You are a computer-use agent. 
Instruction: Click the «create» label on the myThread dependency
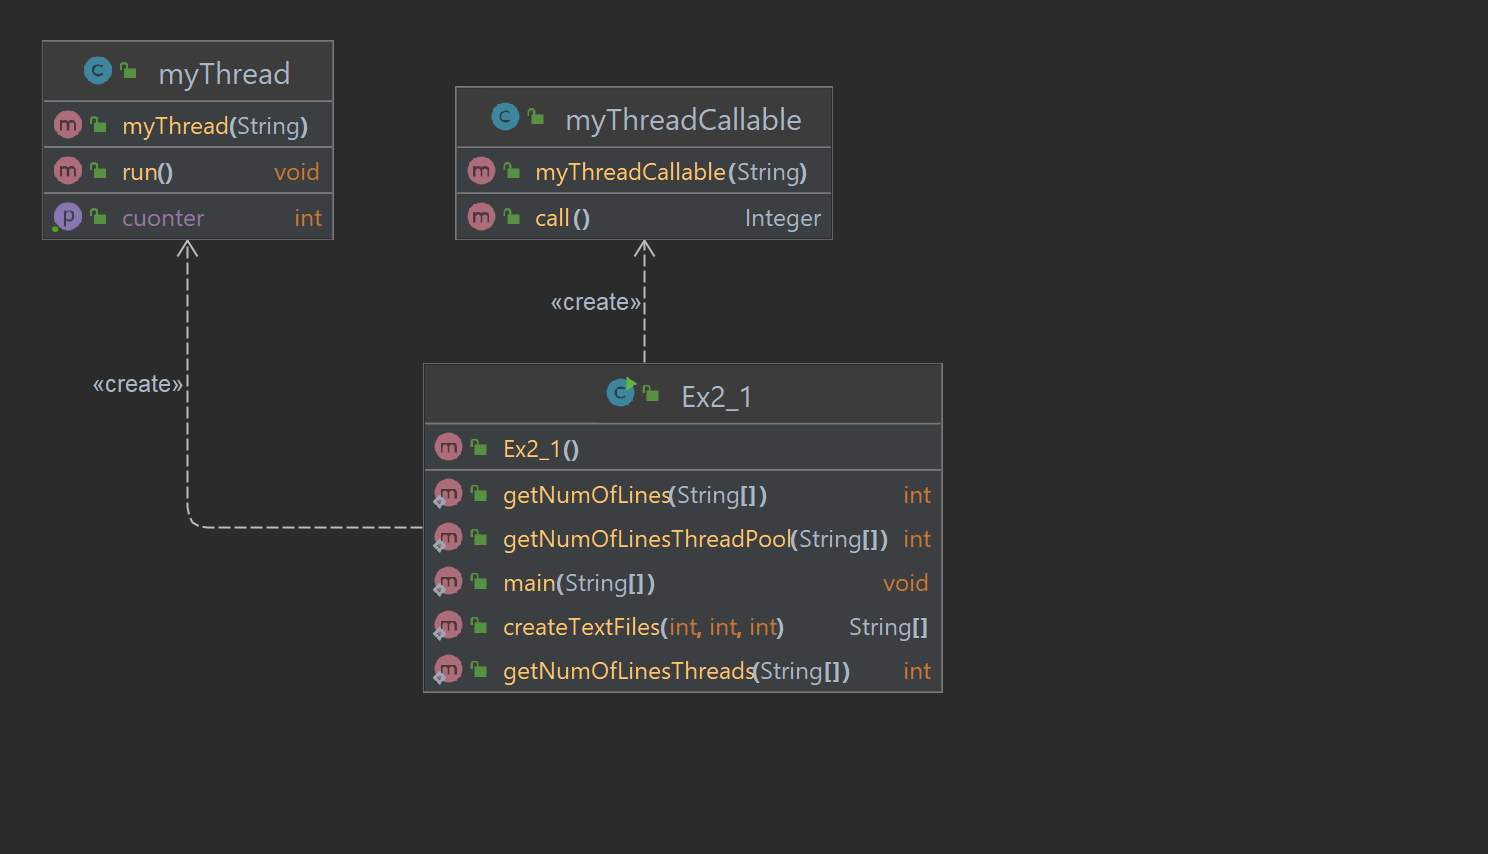pyautogui.click(x=138, y=383)
